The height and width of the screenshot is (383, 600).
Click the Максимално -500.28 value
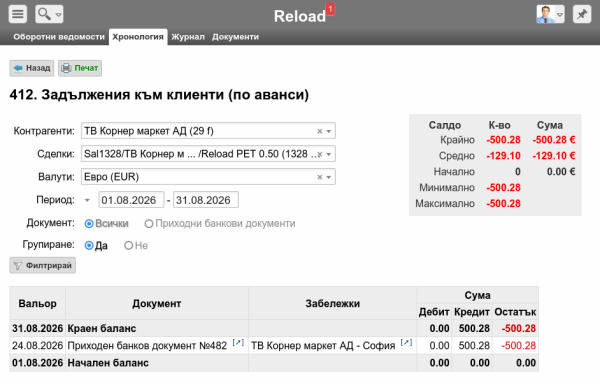tap(503, 204)
